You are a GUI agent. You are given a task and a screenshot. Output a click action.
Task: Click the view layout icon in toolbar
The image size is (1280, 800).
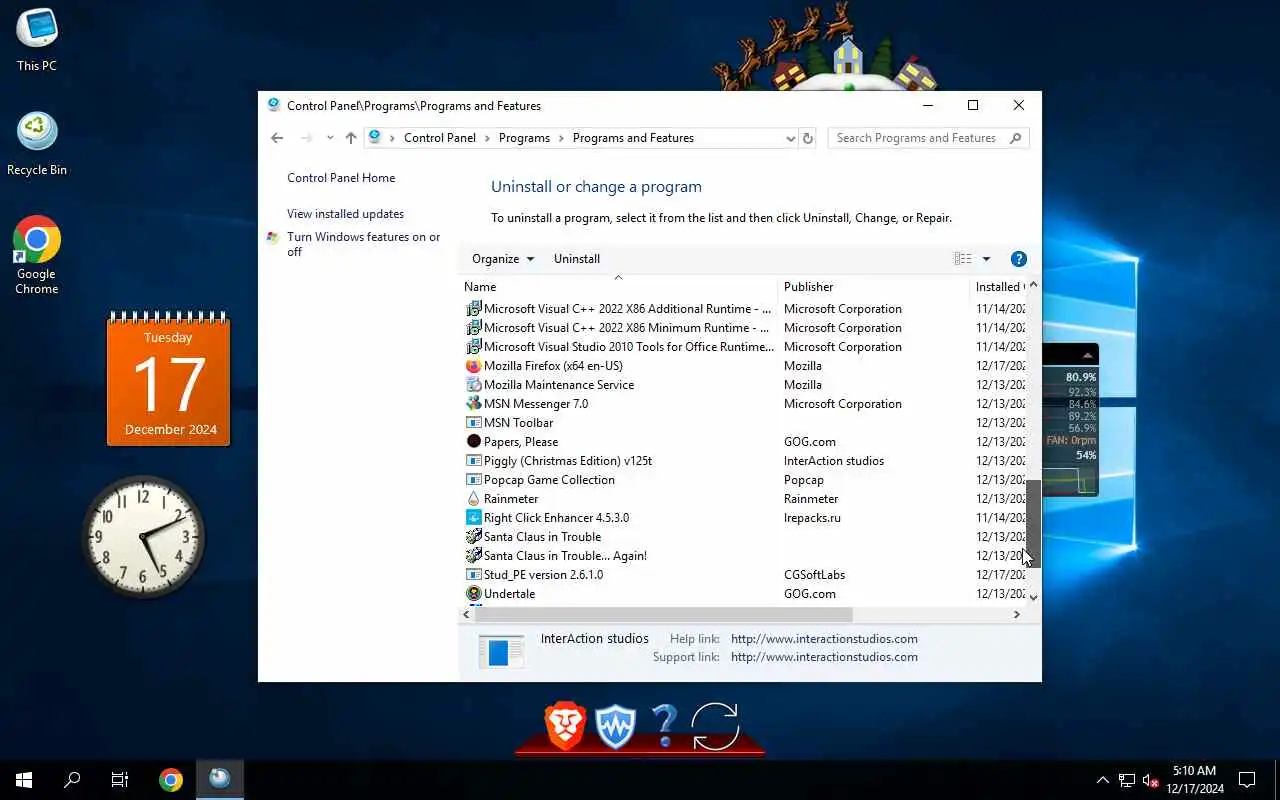click(x=963, y=259)
